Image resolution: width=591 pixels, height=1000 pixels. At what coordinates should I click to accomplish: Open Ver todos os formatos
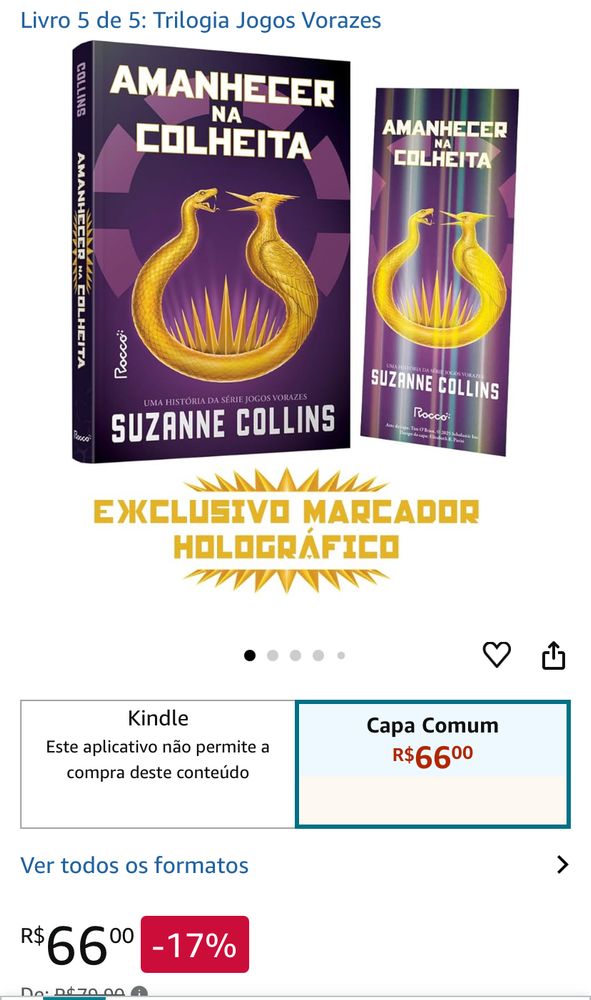(x=135, y=865)
